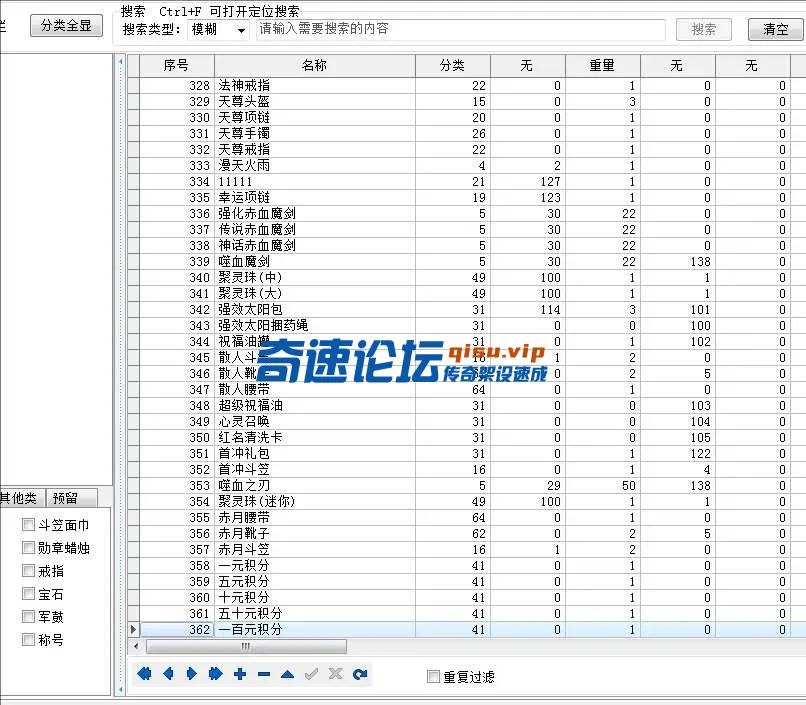Select the row 强效太阳包
806x705 pixels.
click(465, 309)
